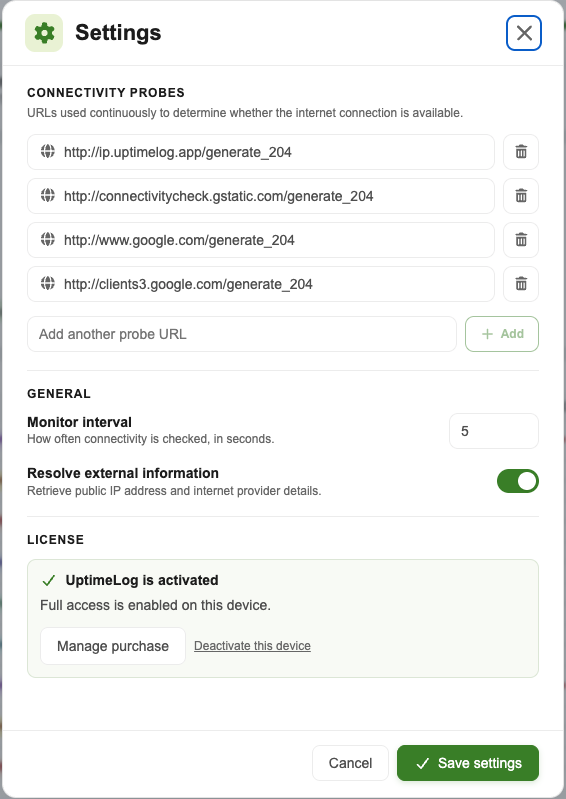Cancel the settings changes
This screenshot has height=799, width=566.
[351, 763]
